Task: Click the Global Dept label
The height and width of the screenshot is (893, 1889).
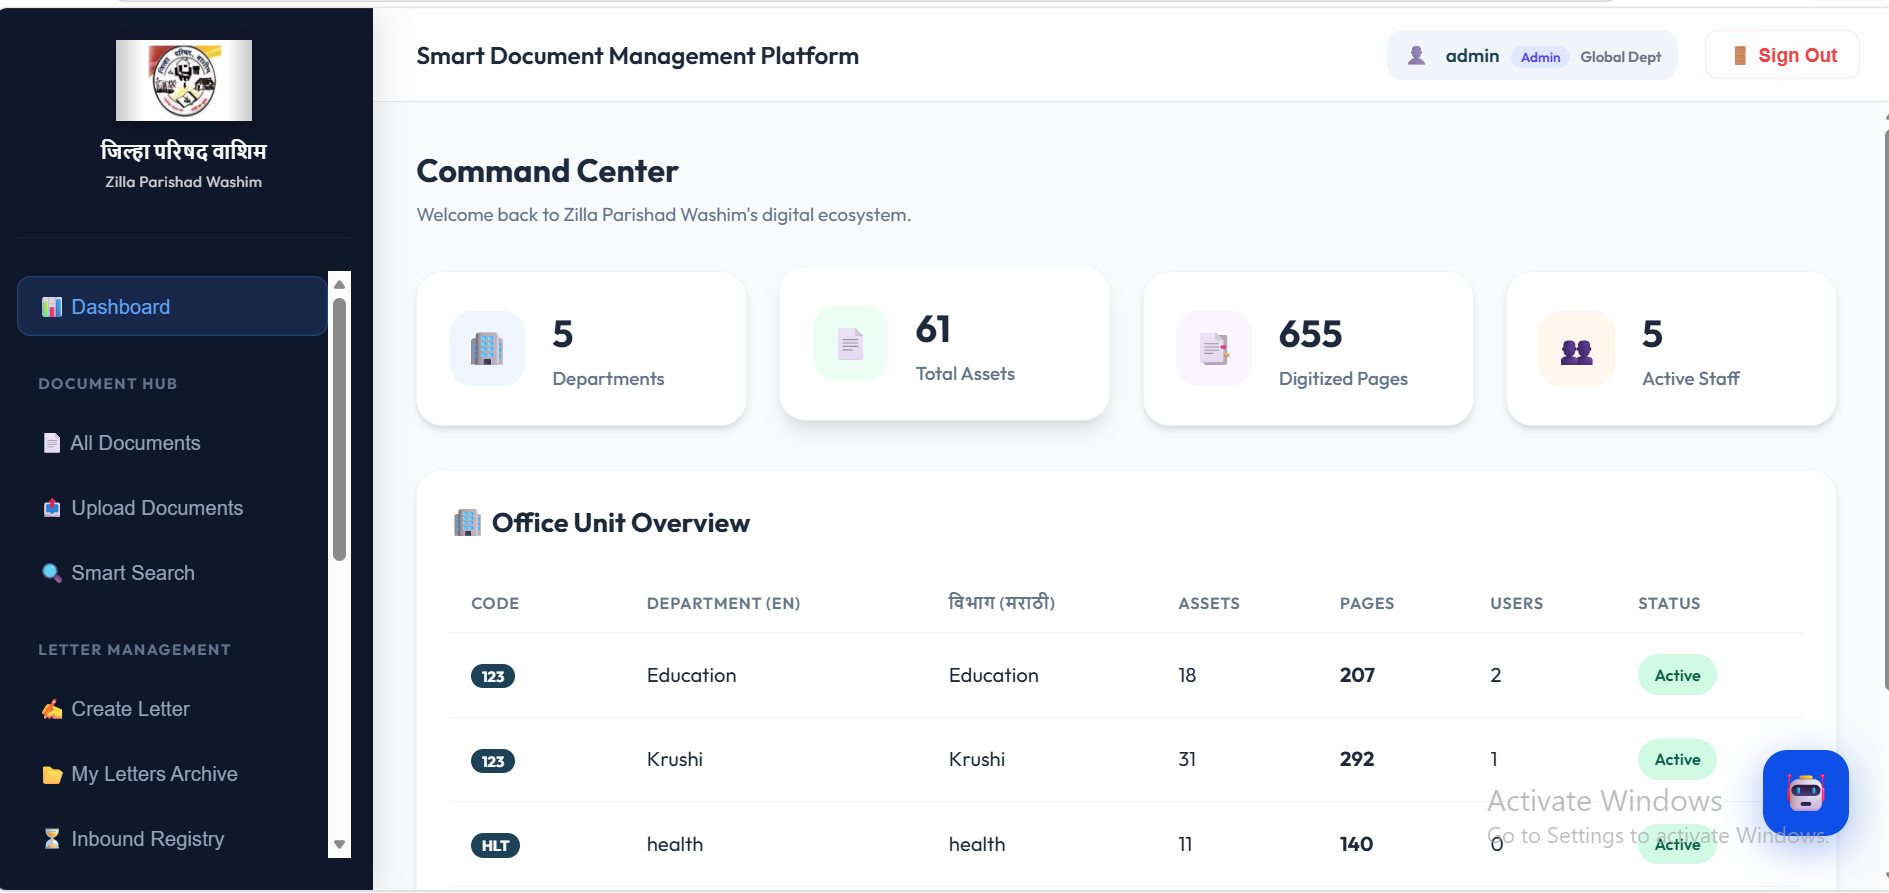Action: tap(1620, 57)
